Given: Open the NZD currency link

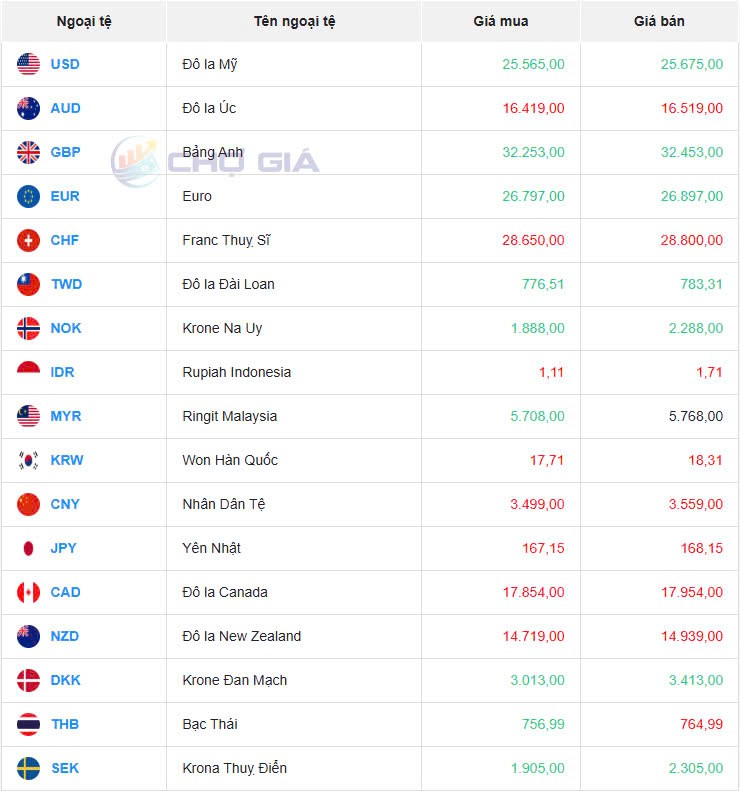Looking at the screenshot, I should pyautogui.click(x=65, y=636).
